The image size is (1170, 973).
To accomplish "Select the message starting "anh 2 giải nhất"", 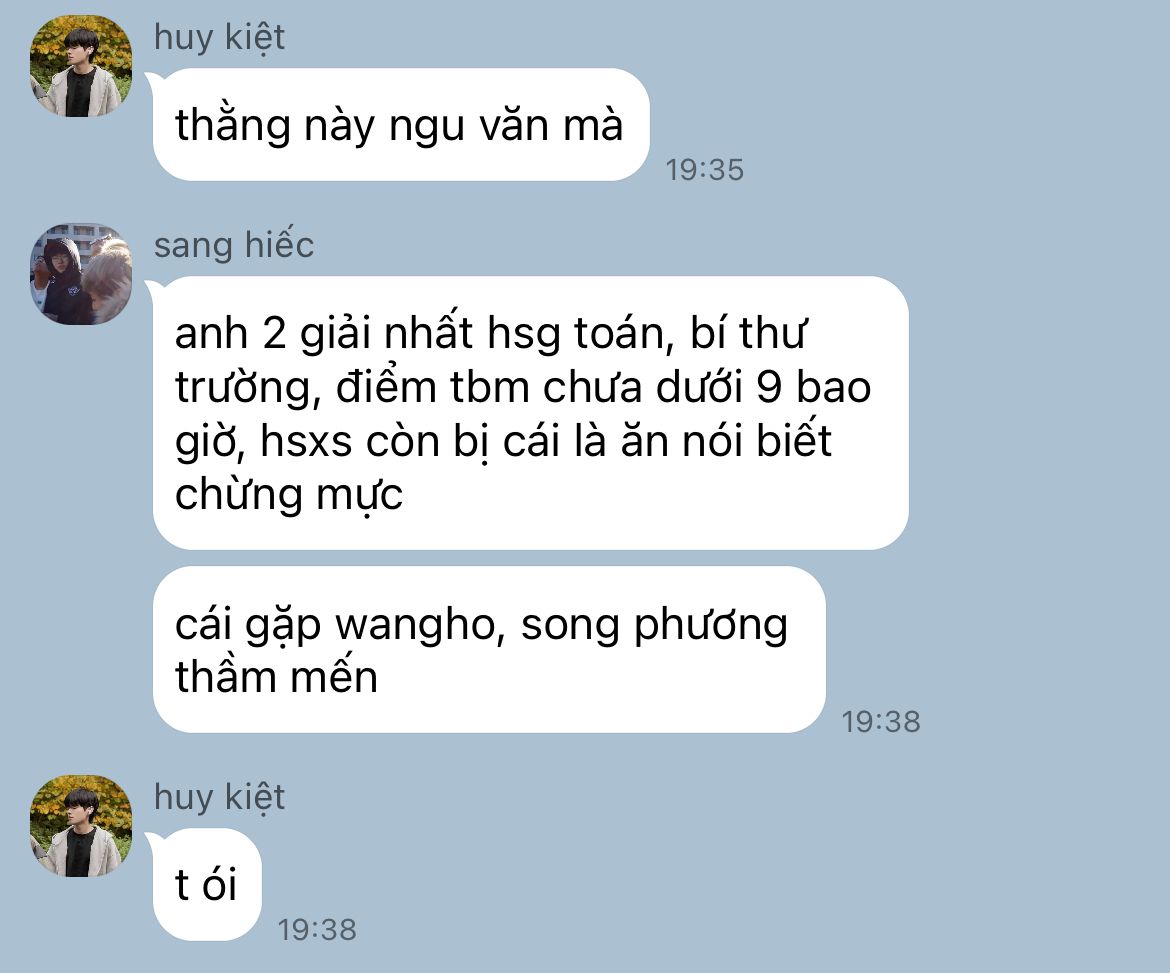I will [x=531, y=413].
